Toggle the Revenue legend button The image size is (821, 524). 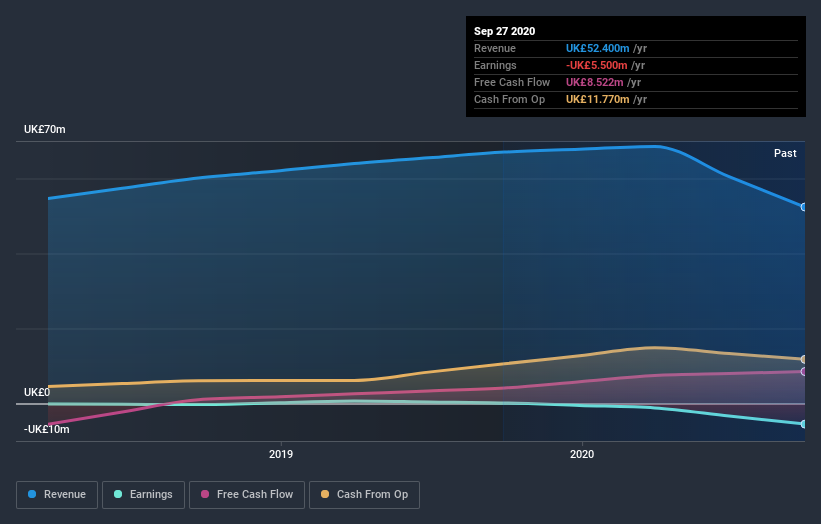pyautogui.click(x=57, y=495)
